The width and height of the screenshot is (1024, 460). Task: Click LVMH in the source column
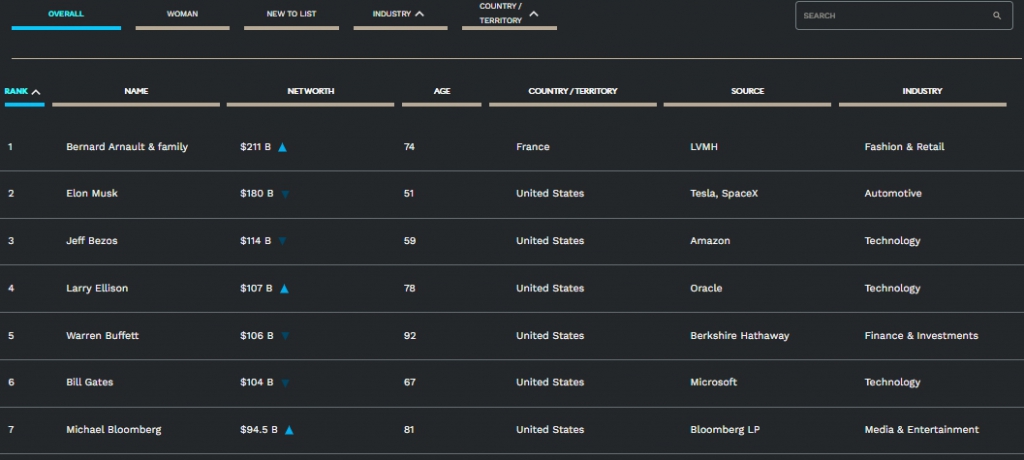click(x=704, y=147)
